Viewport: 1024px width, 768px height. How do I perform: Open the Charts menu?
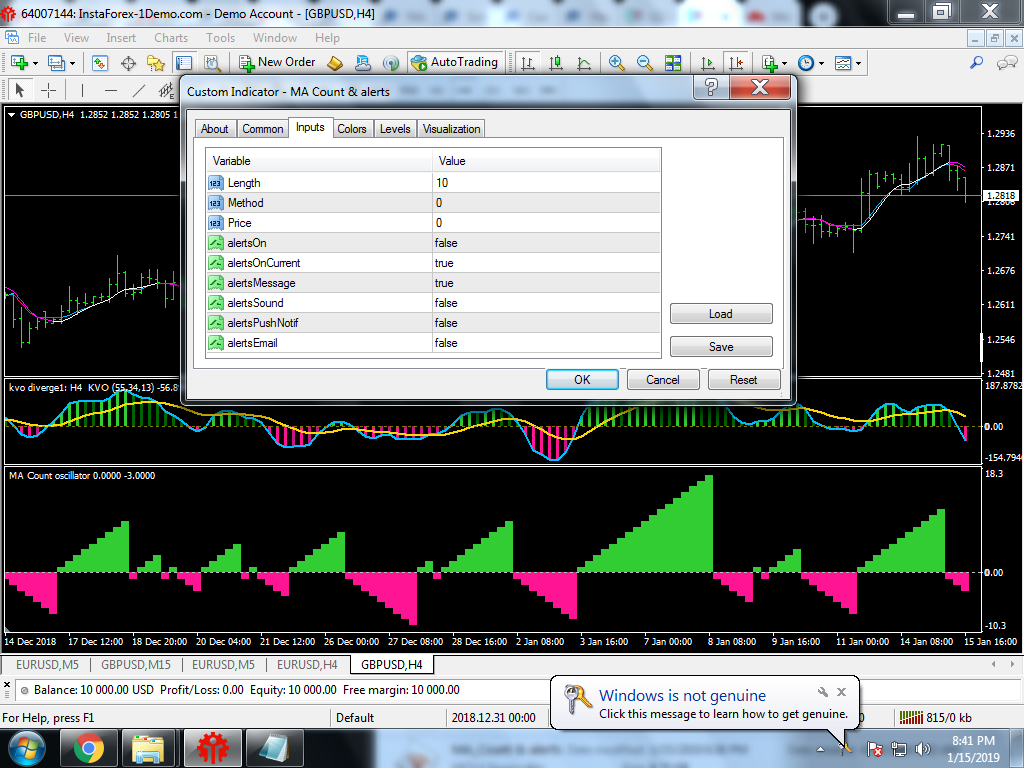tap(170, 38)
